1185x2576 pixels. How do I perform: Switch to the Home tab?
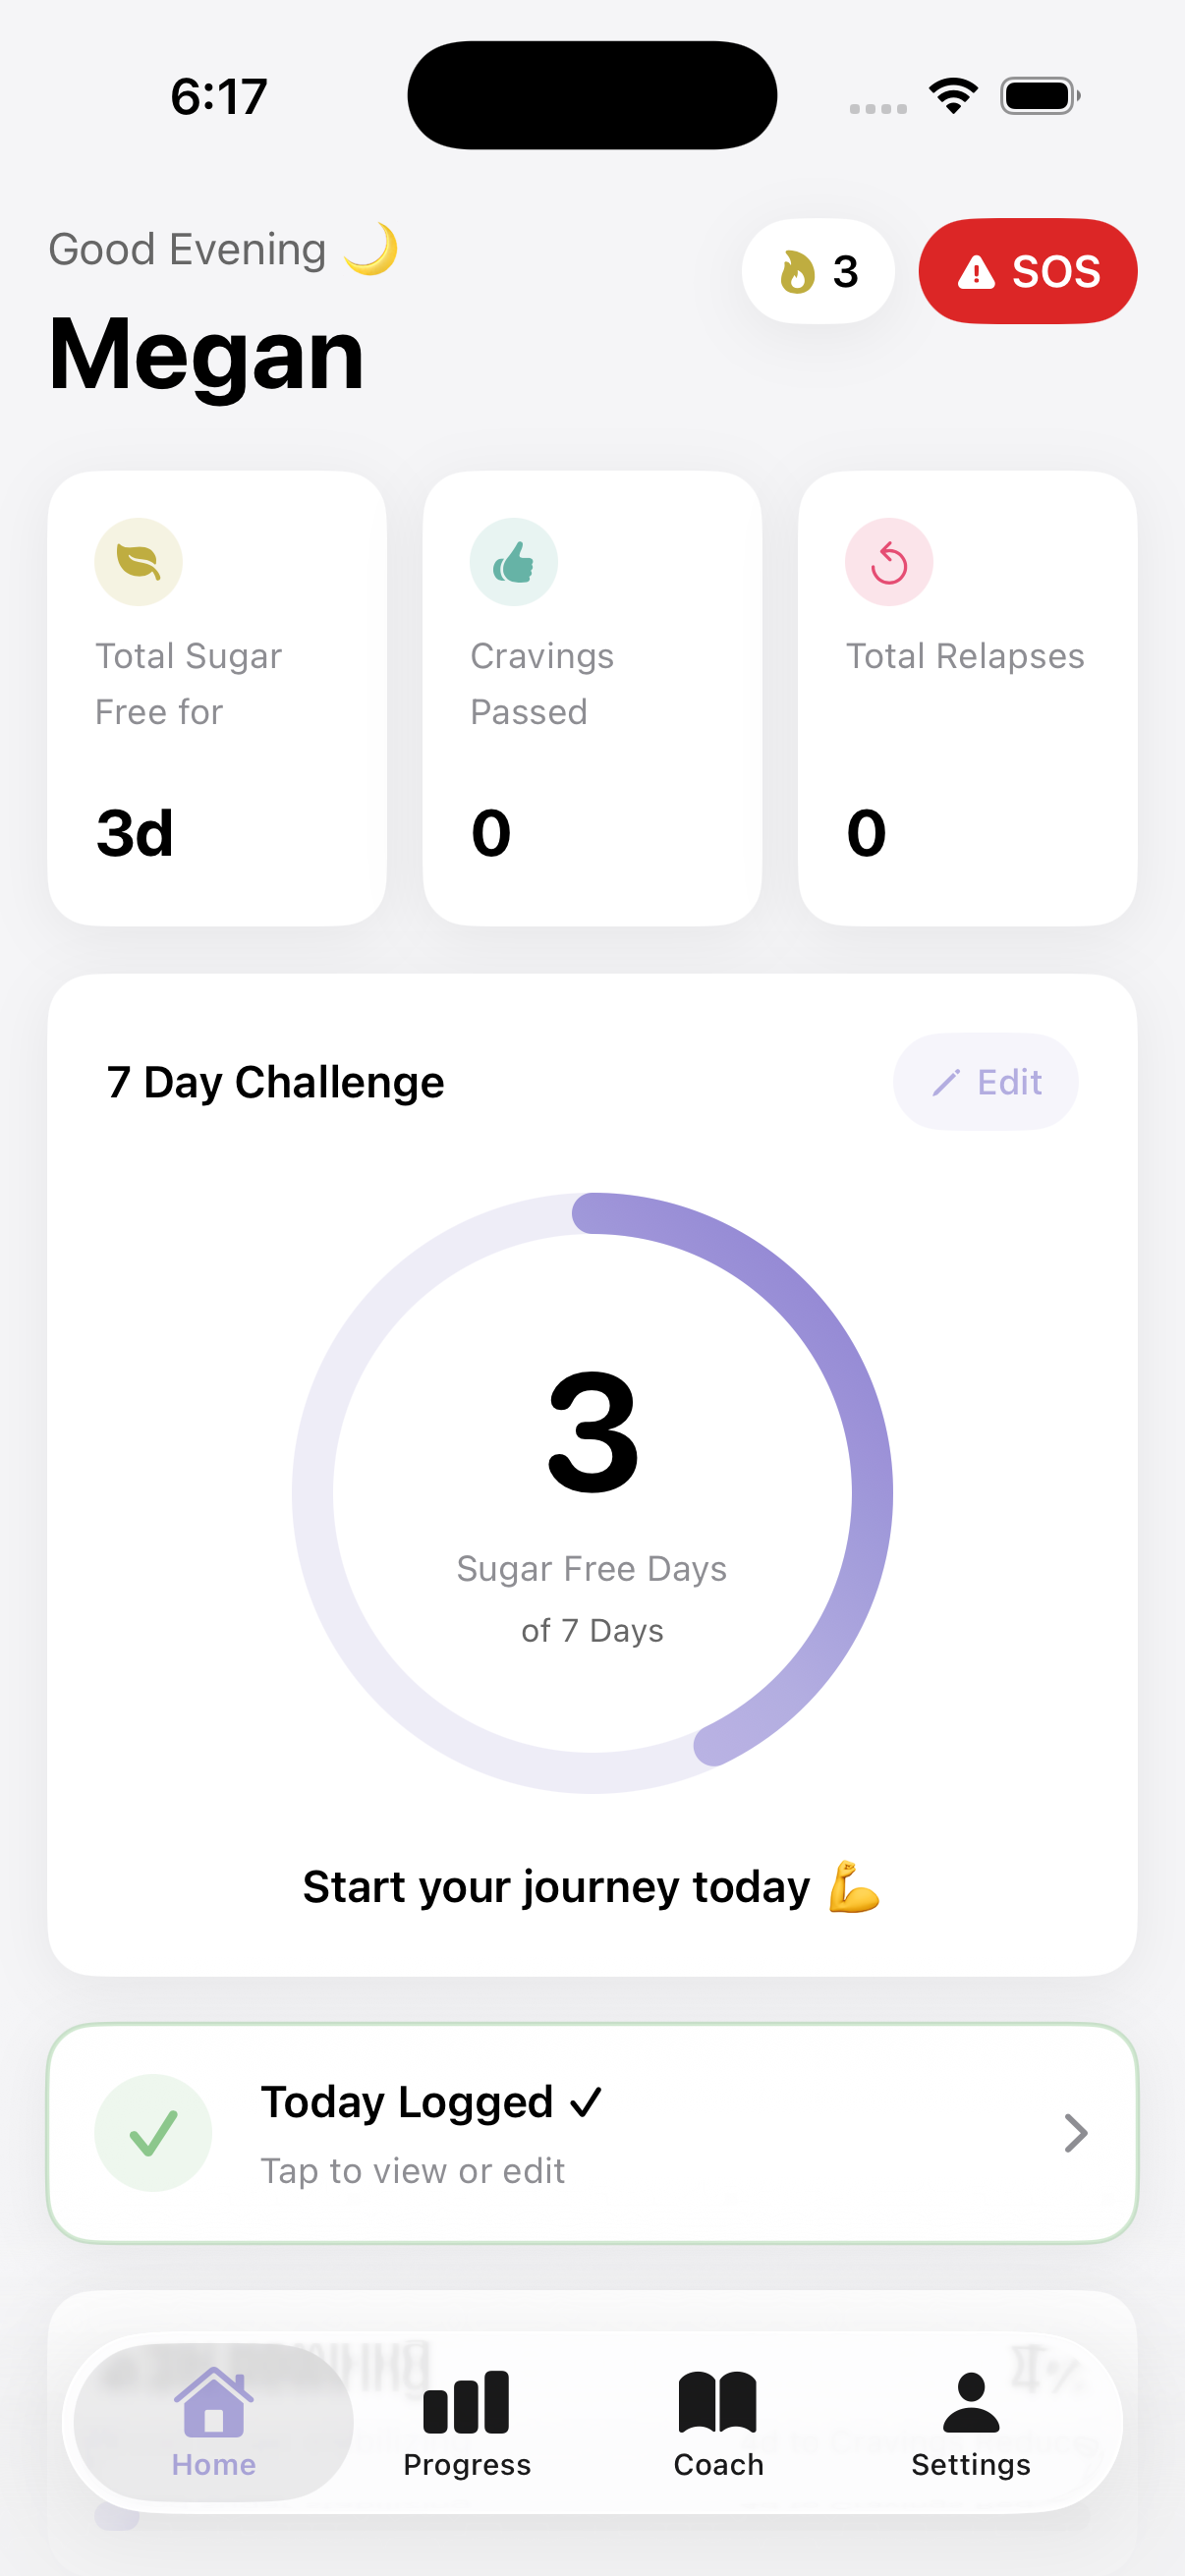213,2421
